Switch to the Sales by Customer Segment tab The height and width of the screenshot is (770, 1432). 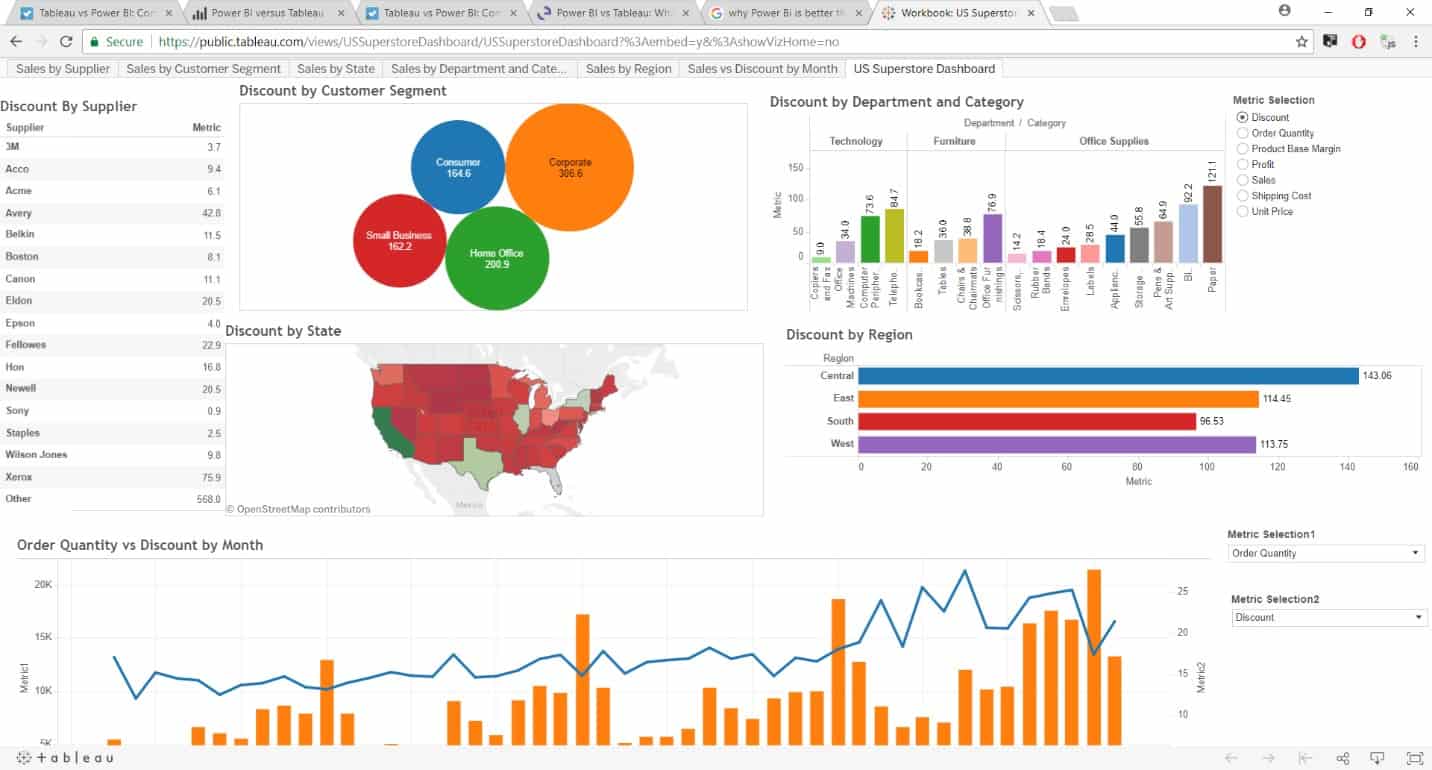(204, 69)
